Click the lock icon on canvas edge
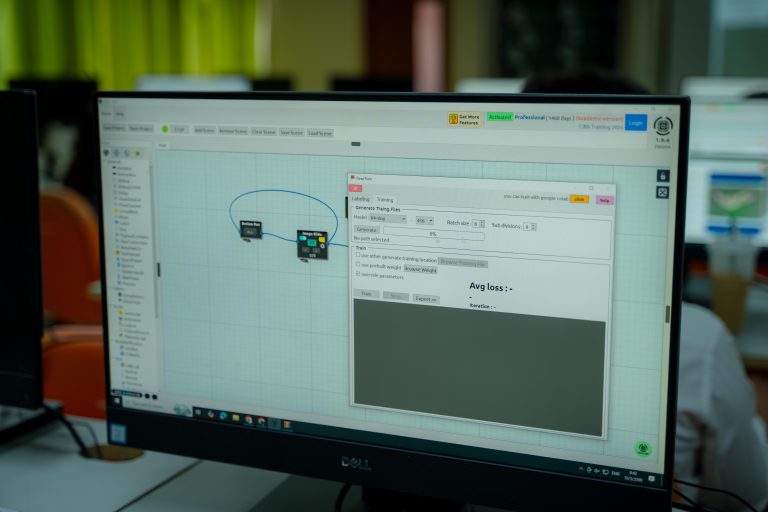 662,176
